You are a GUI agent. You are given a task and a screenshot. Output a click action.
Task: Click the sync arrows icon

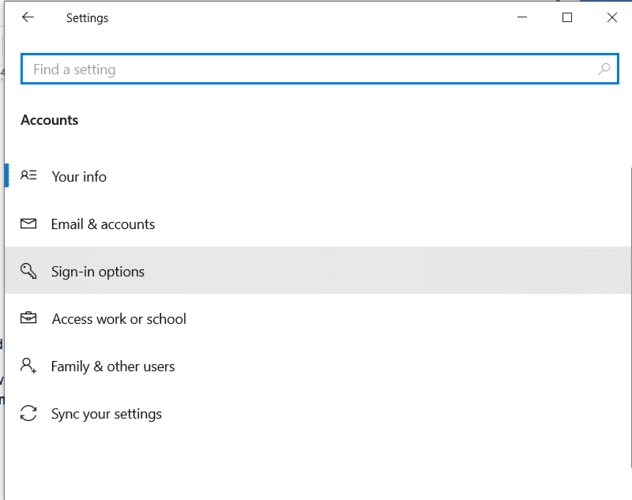[x=29, y=413]
